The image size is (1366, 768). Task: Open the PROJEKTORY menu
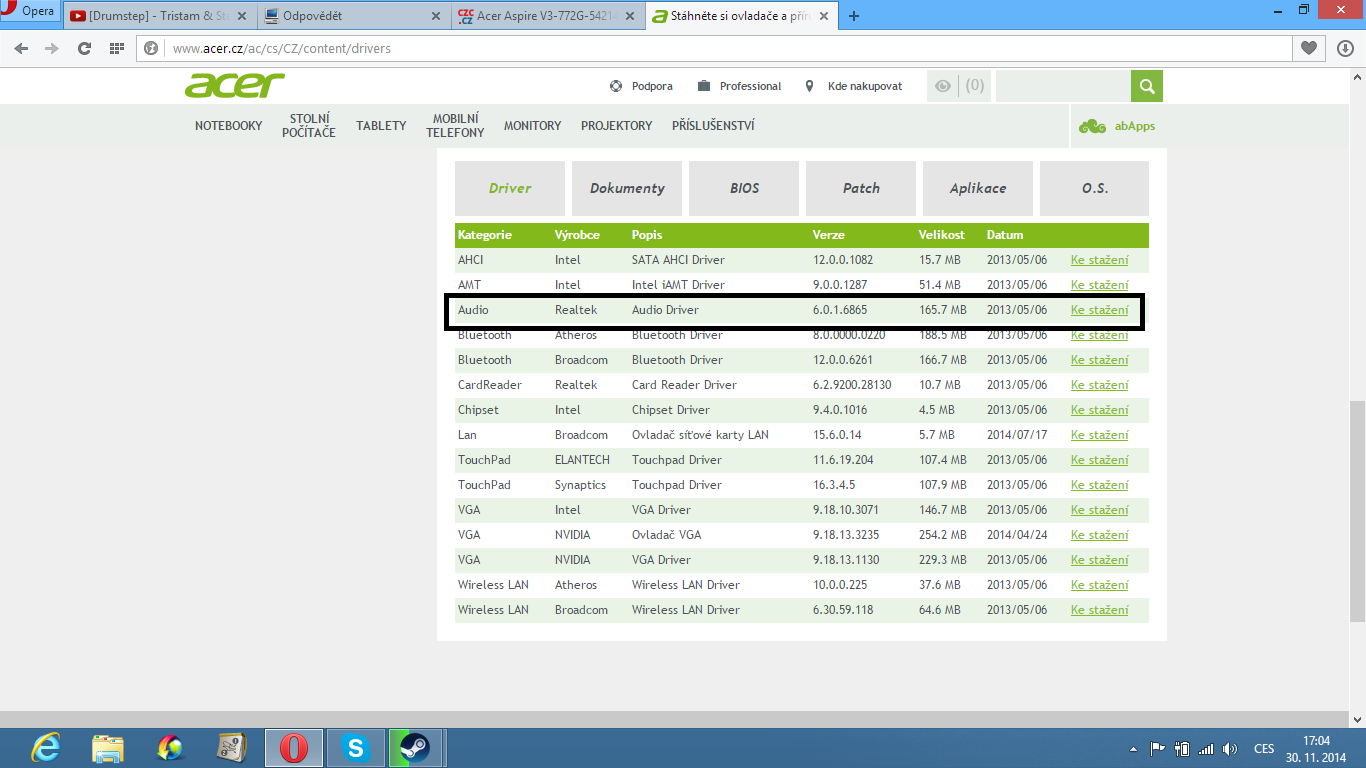pos(616,126)
